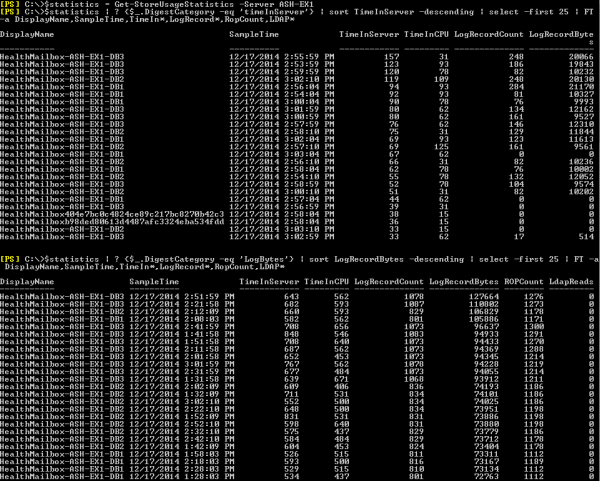
Task: Click the DisplayName header of the first table
Action: [x=26, y=34]
